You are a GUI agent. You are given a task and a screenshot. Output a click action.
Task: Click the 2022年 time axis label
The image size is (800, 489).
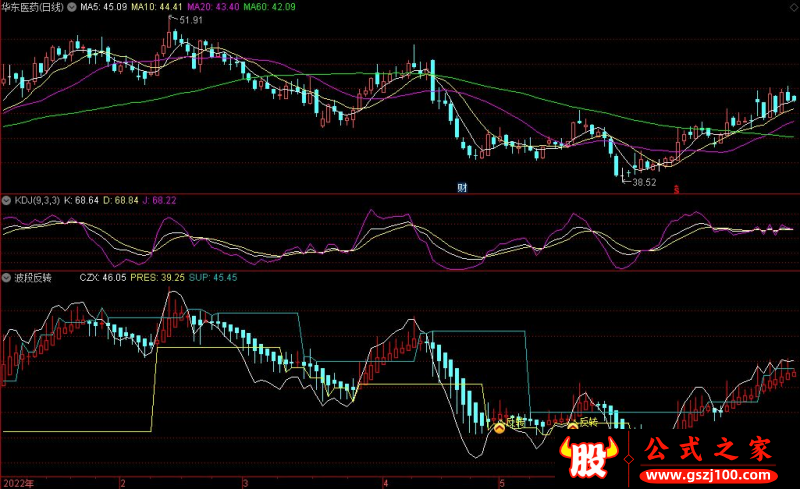pyautogui.click(x=19, y=483)
